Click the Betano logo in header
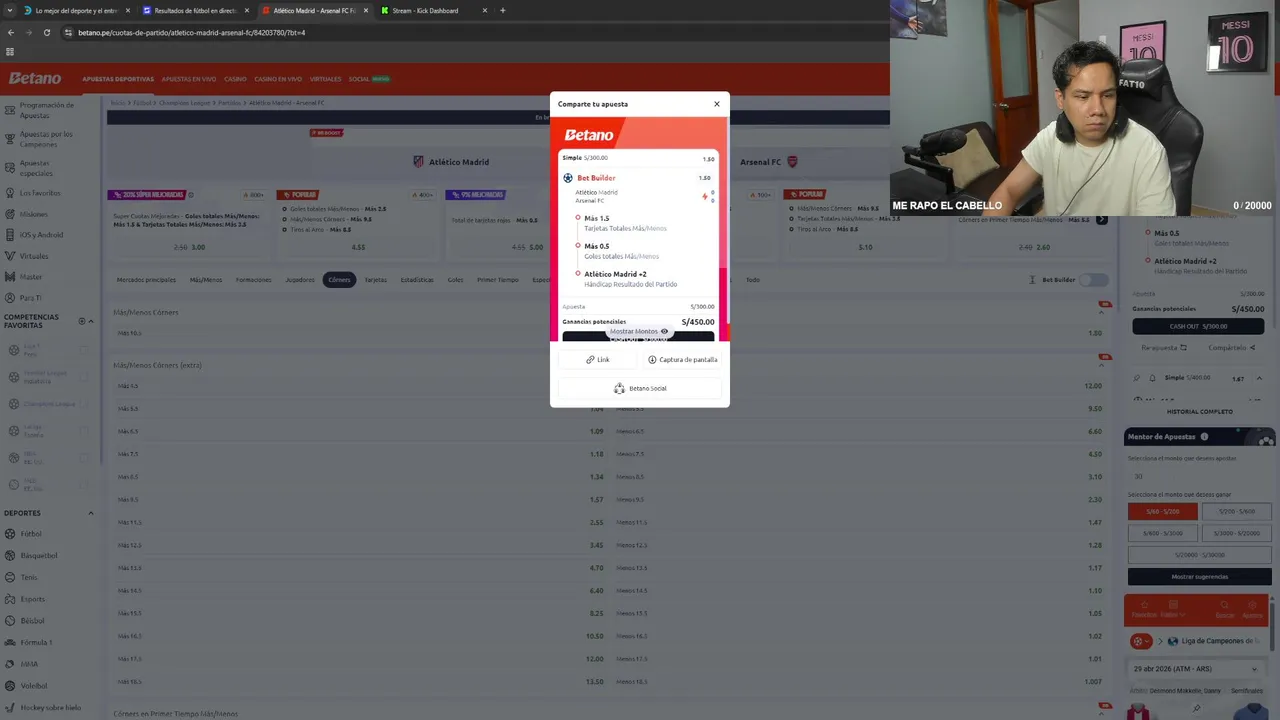 35,78
